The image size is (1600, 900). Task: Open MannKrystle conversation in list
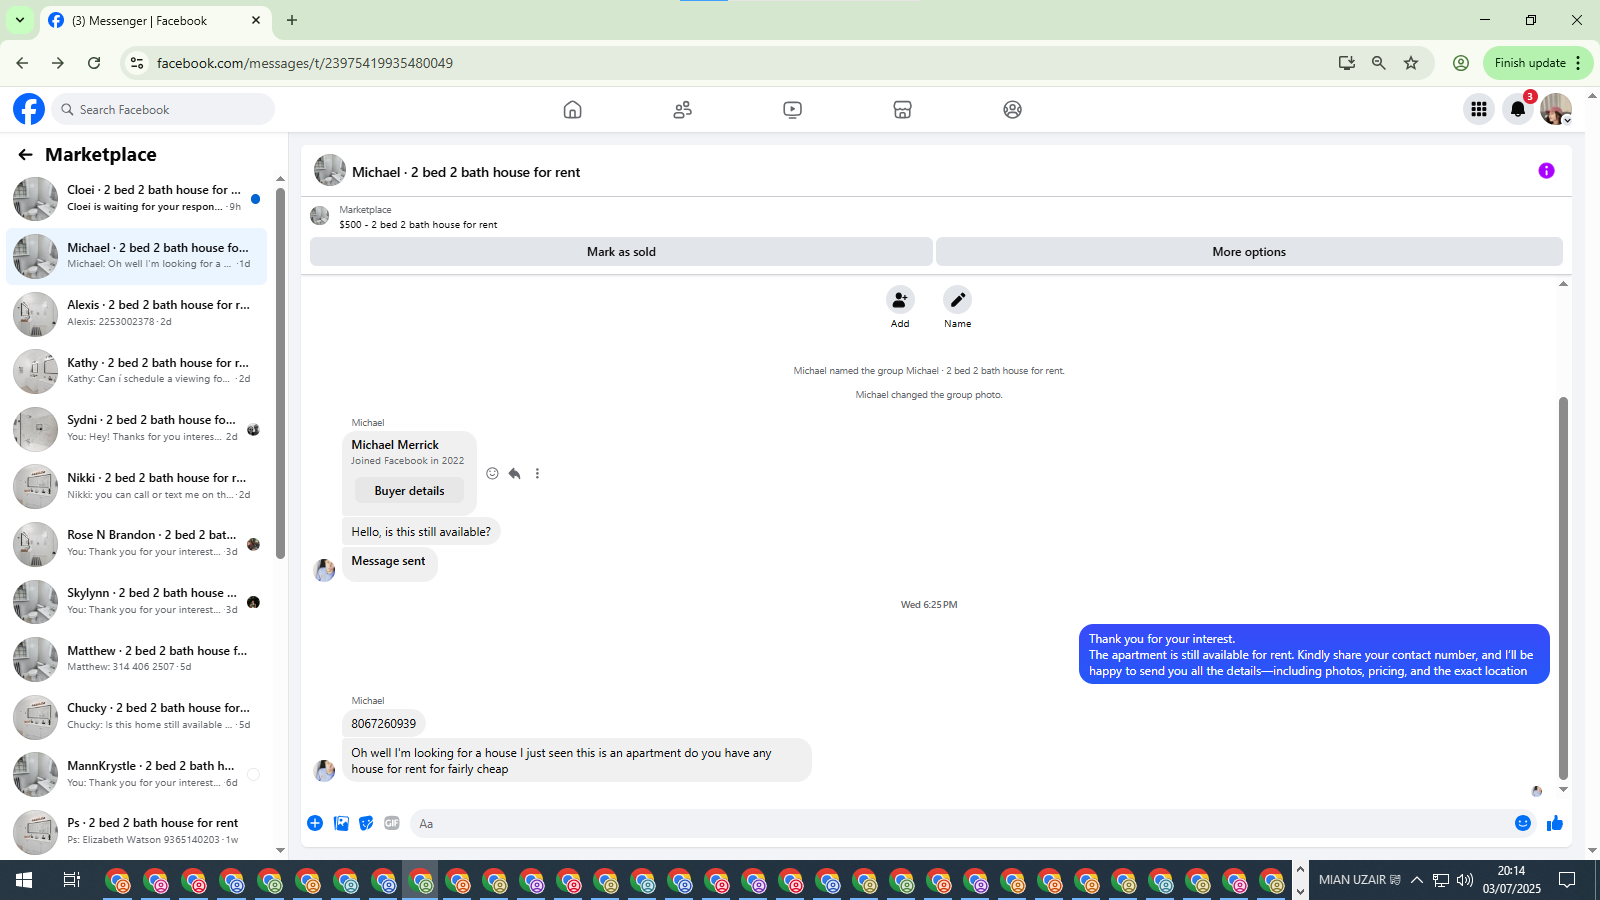click(136, 774)
